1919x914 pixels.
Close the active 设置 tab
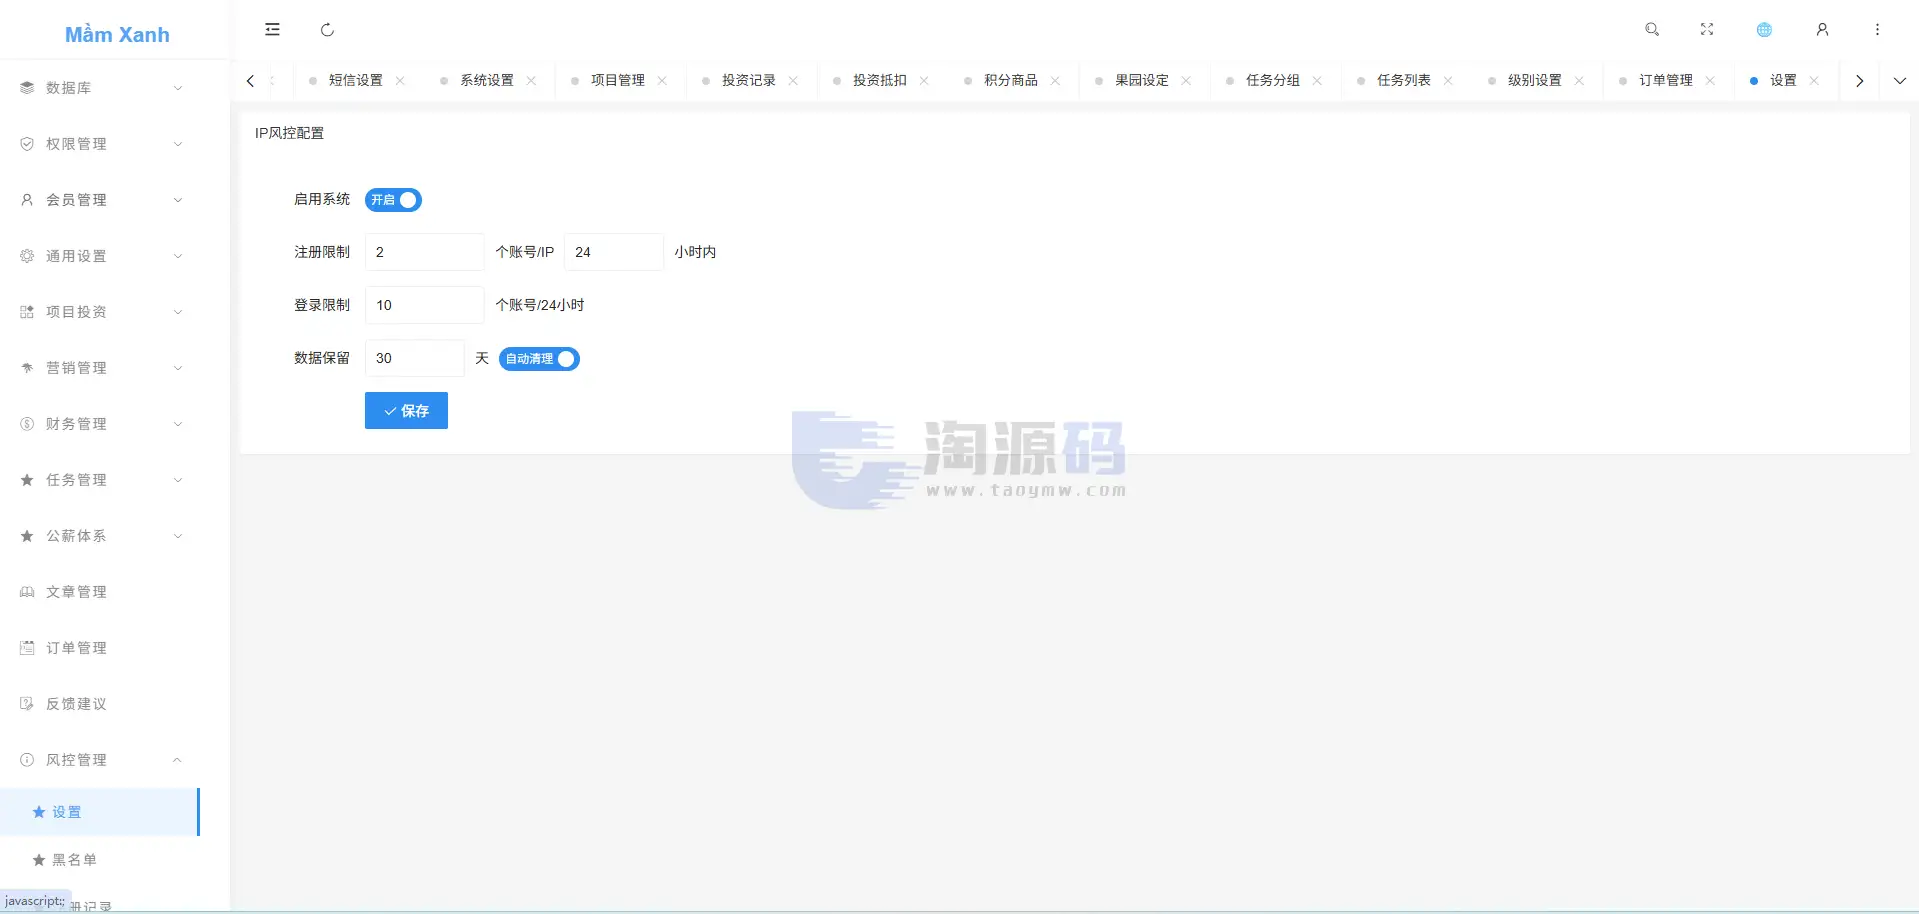point(1814,81)
